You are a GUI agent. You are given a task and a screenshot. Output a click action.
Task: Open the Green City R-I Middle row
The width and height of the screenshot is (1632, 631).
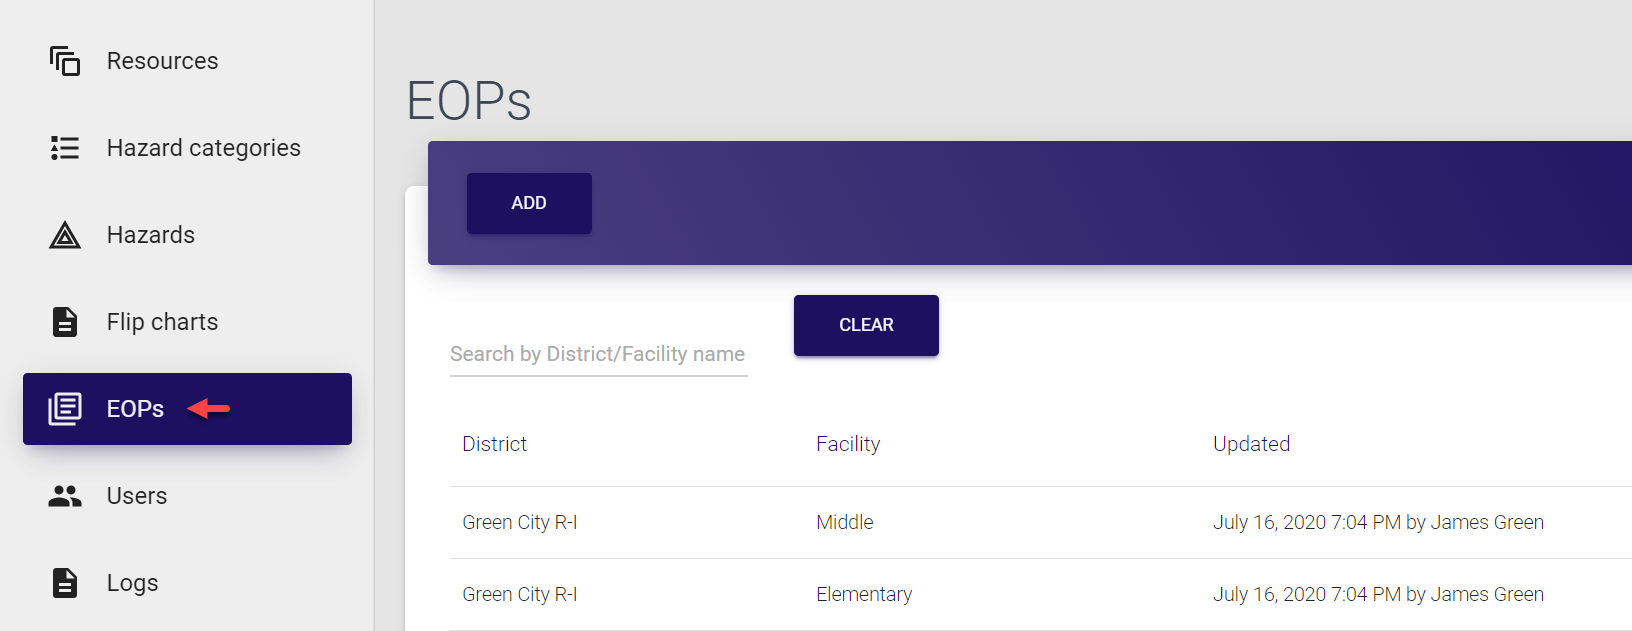[x=844, y=522]
